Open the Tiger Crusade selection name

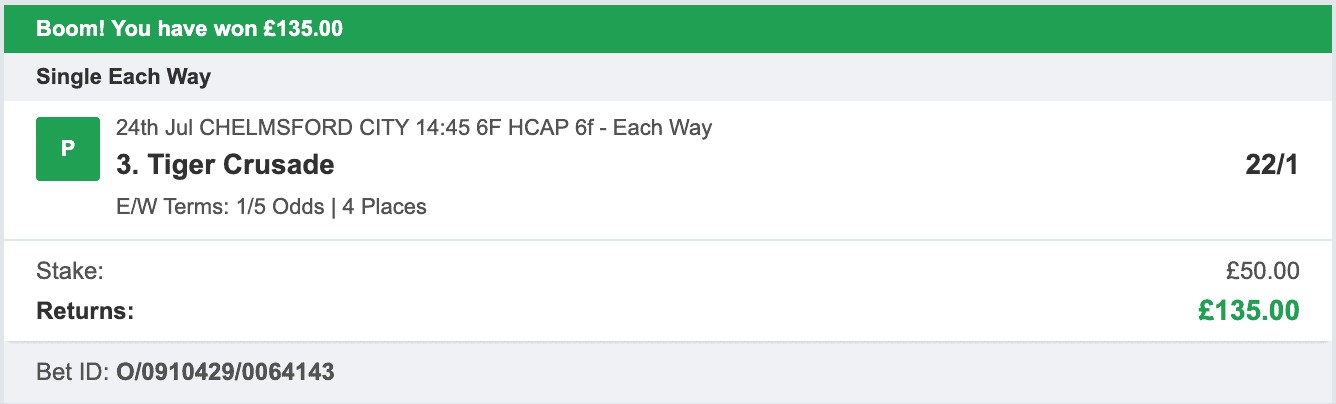[225, 164]
